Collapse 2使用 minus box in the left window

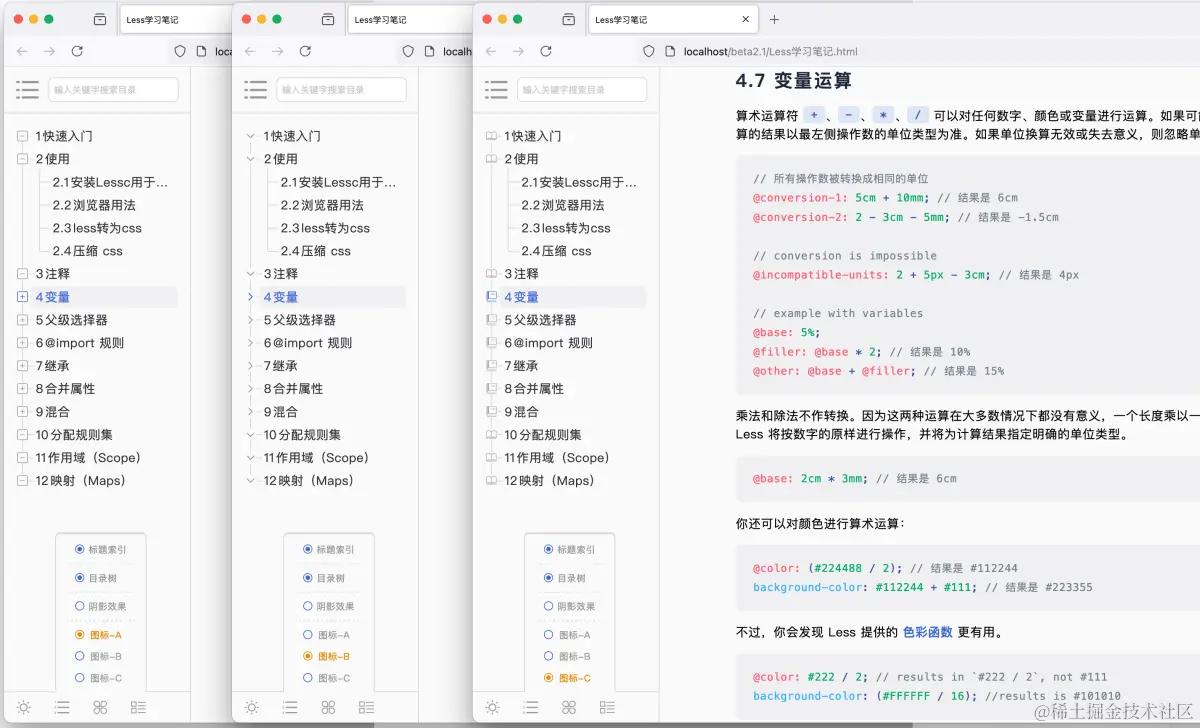[22, 159]
